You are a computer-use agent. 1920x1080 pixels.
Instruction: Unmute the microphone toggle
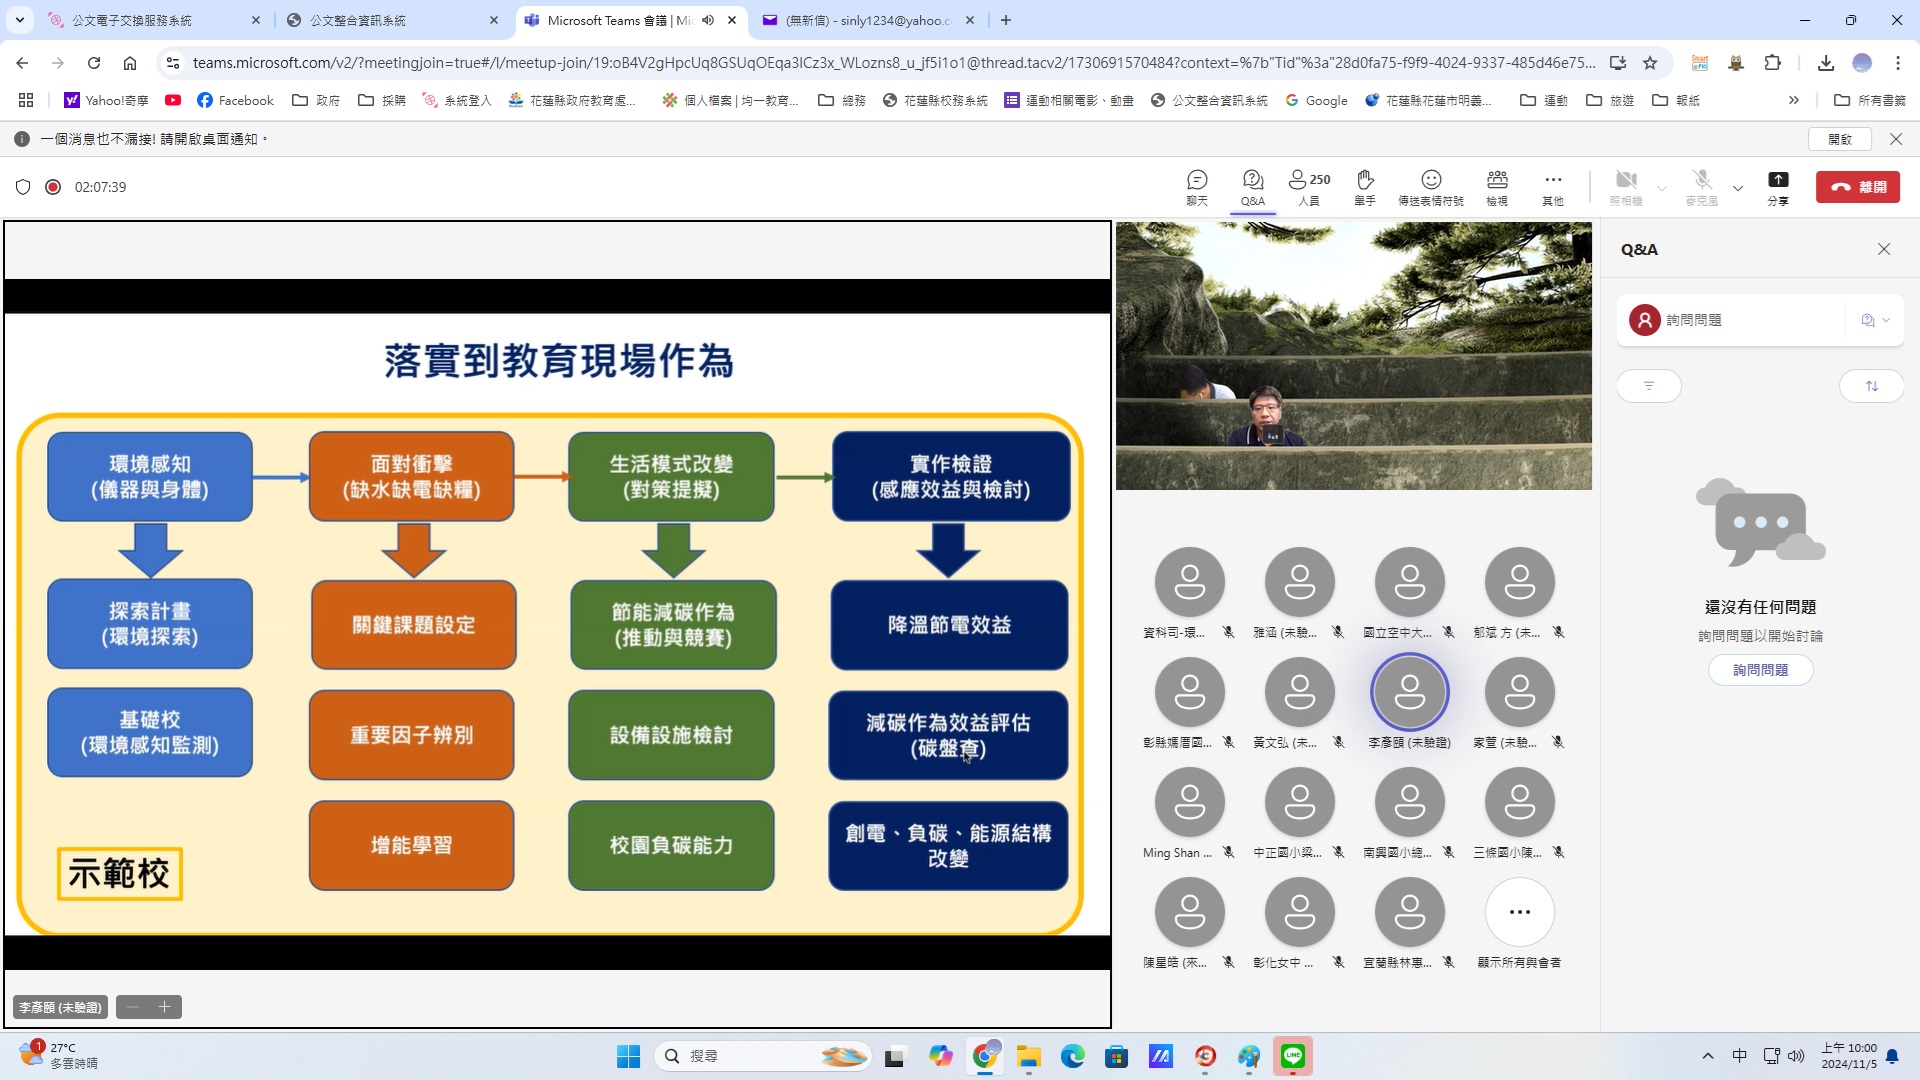[x=1701, y=186]
